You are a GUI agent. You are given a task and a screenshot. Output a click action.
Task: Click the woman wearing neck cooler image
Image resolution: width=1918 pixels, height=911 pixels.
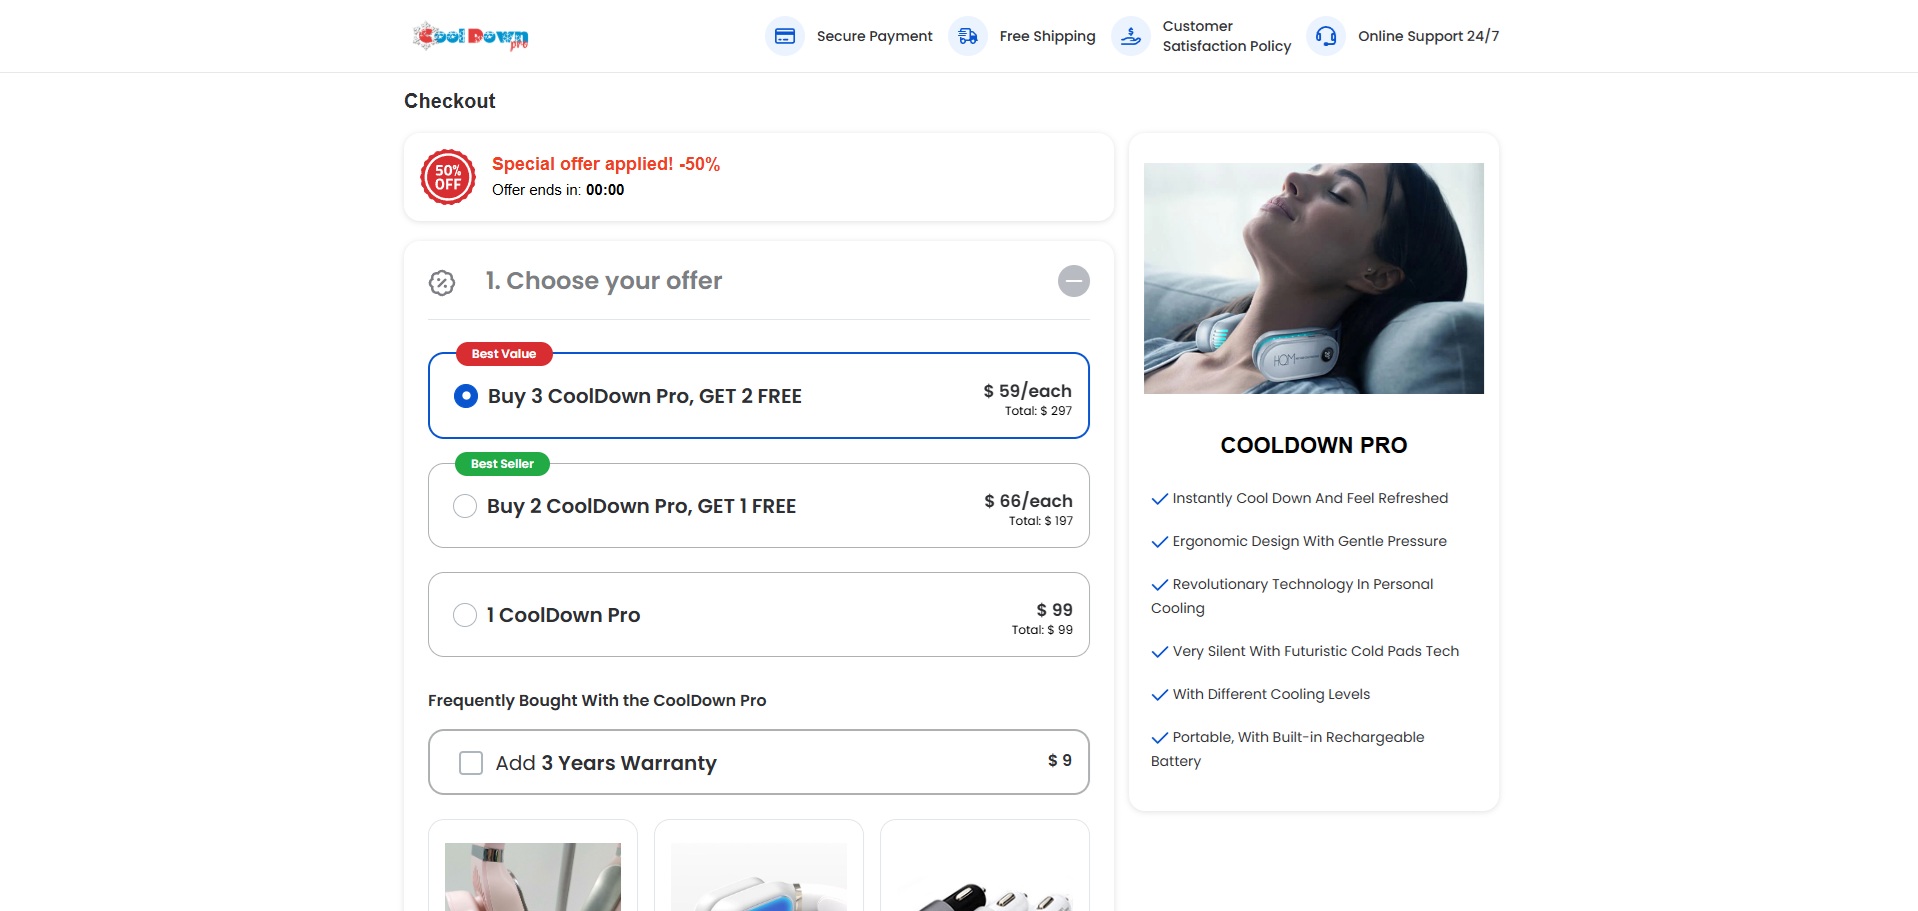tap(1313, 278)
